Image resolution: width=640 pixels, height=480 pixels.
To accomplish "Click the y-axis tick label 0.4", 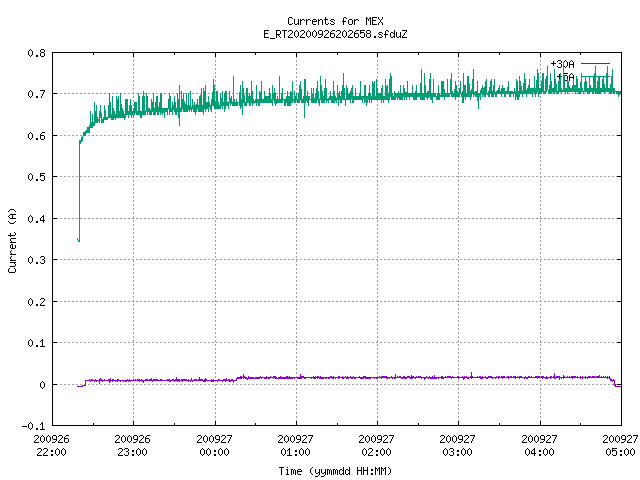I will point(36,219).
